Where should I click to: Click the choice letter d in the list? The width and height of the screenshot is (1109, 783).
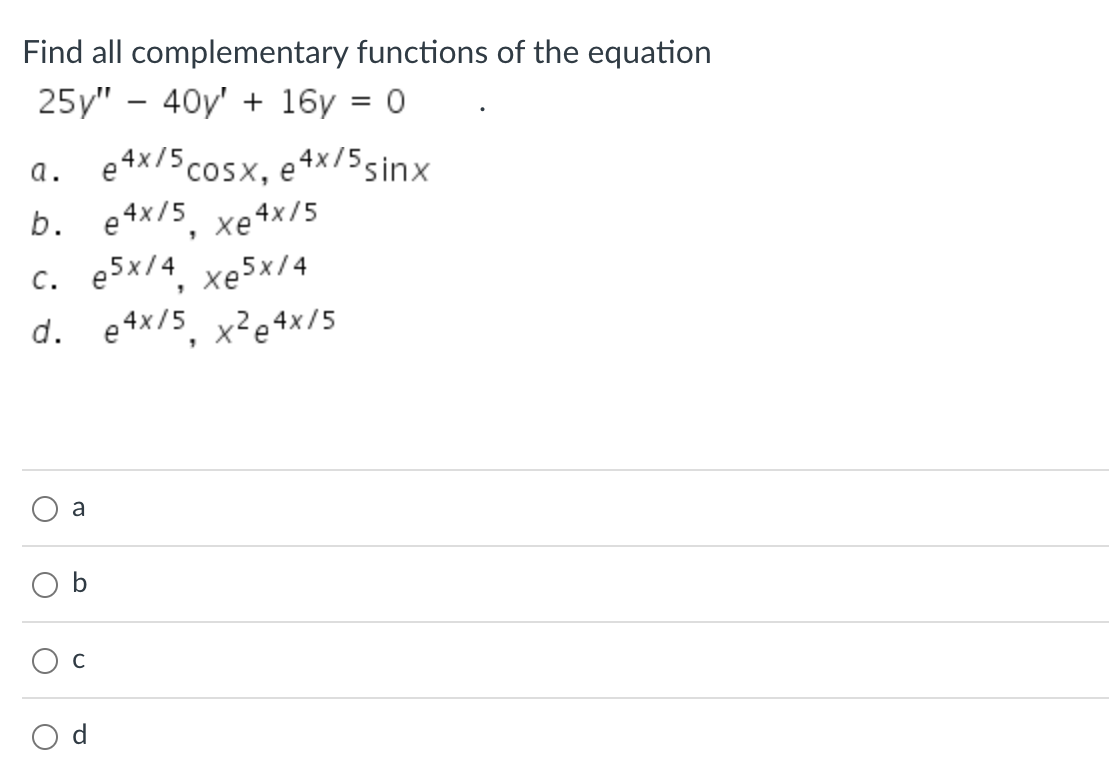(39, 328)
